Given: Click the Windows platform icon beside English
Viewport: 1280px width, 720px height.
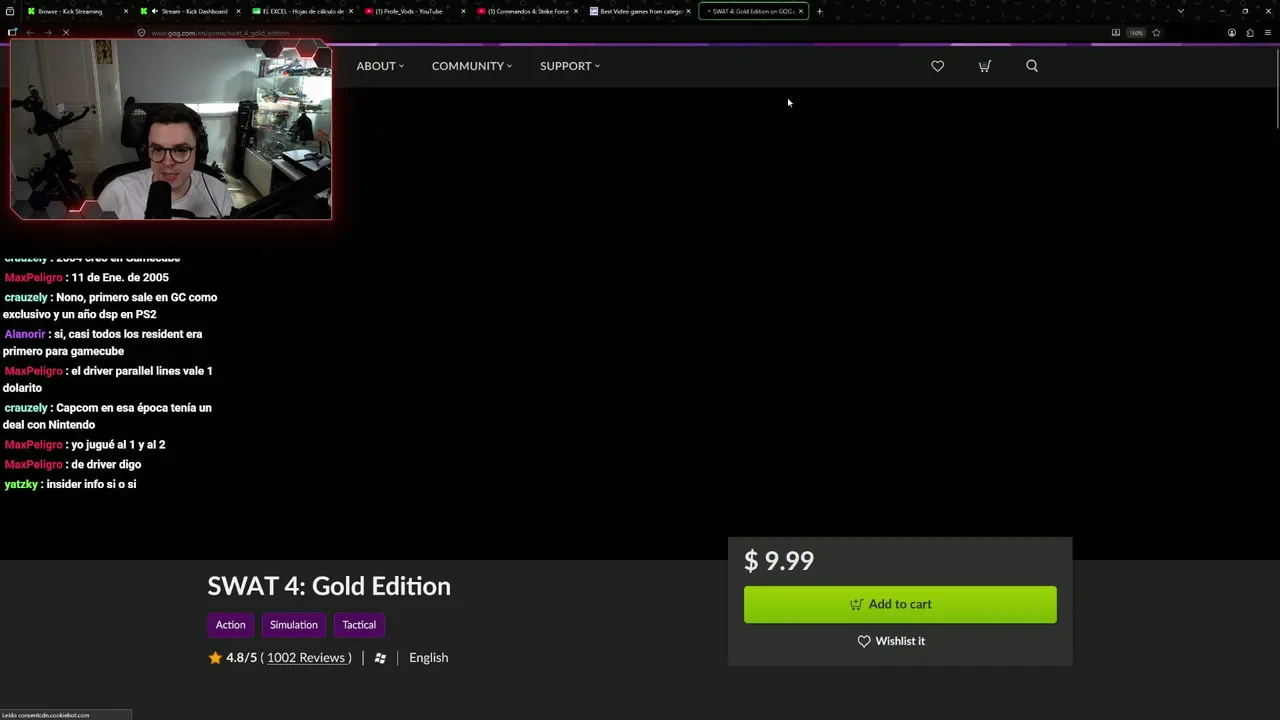Looking at the screenshot, I should click(380, 658).
